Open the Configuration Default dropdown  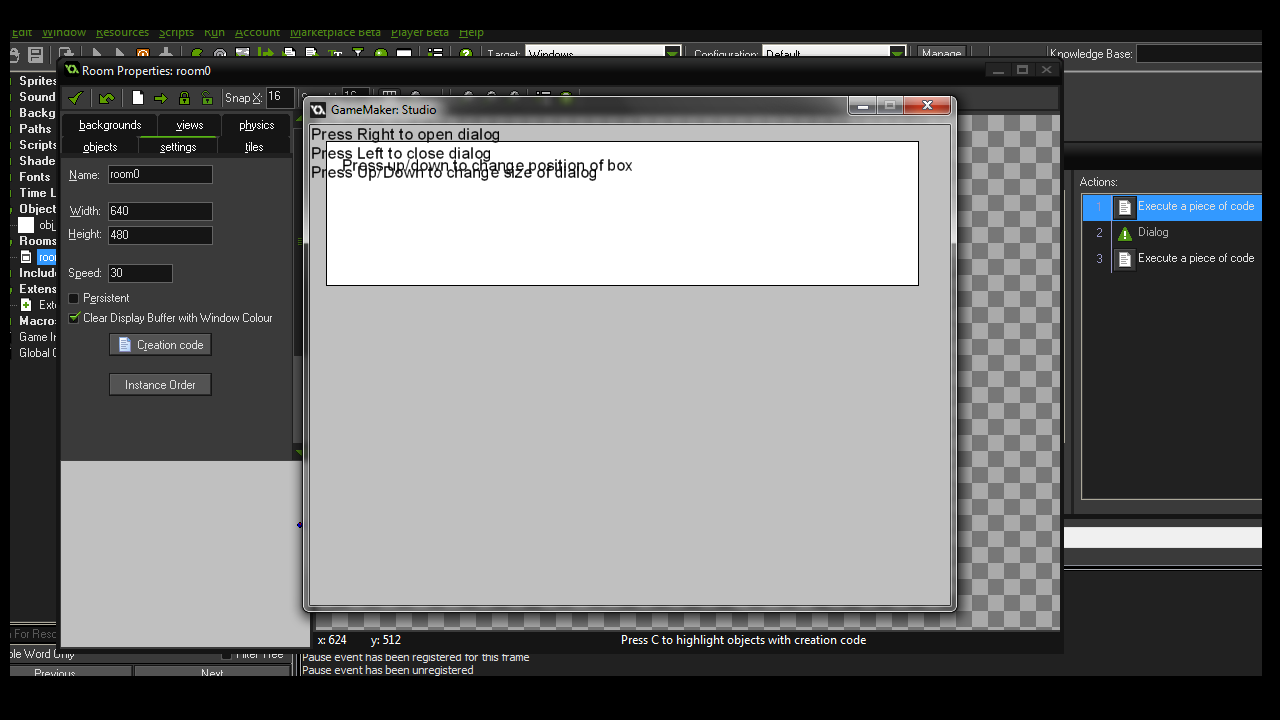896,54
